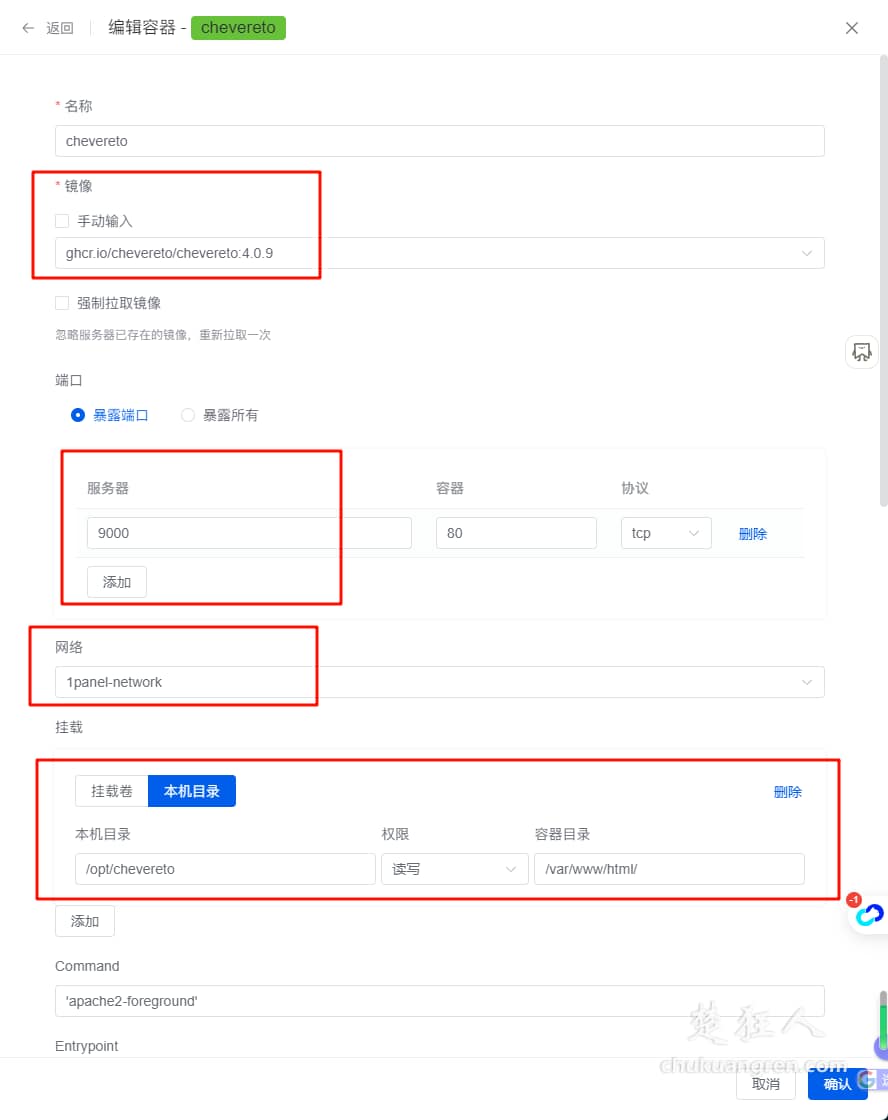Open the 1panel-network network dropdown
Screen dimensions: 888x1120
(806, 681)
